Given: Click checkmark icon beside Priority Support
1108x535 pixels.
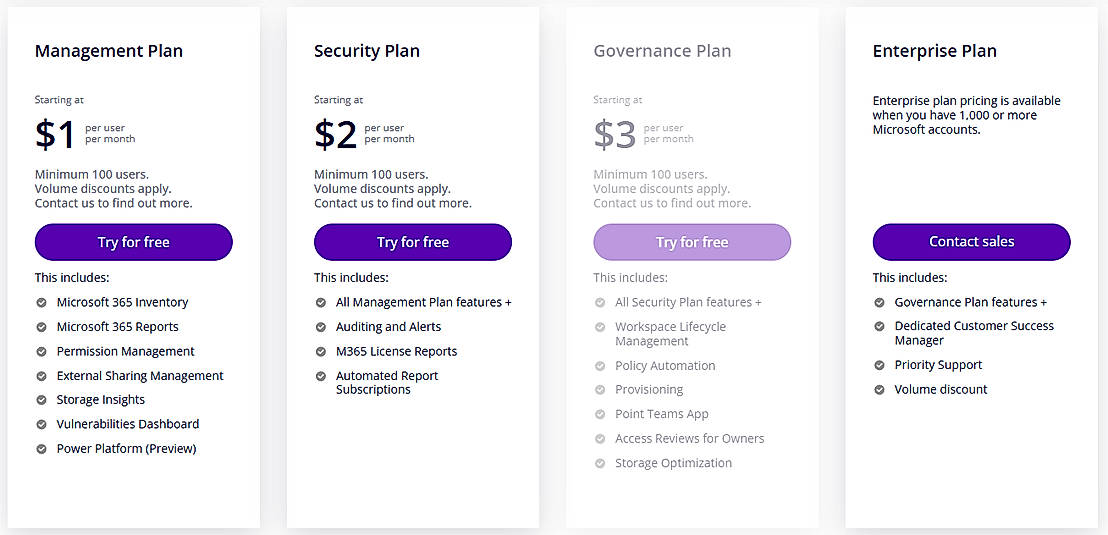Looking at the screenshot, I should [879, 365].
